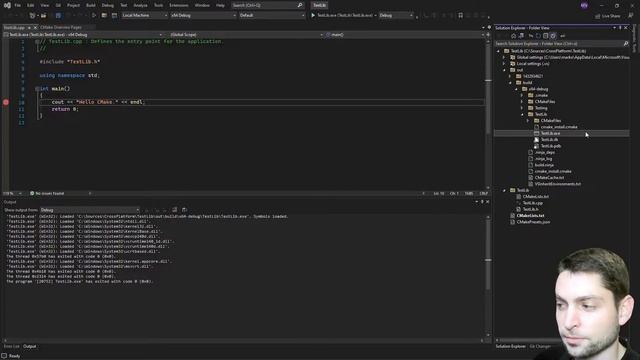Image resolution: width=640 pixels, height=360 pixels.
Task: Click the Search Solution Explorer field
Action: click(x=562, y=44)
